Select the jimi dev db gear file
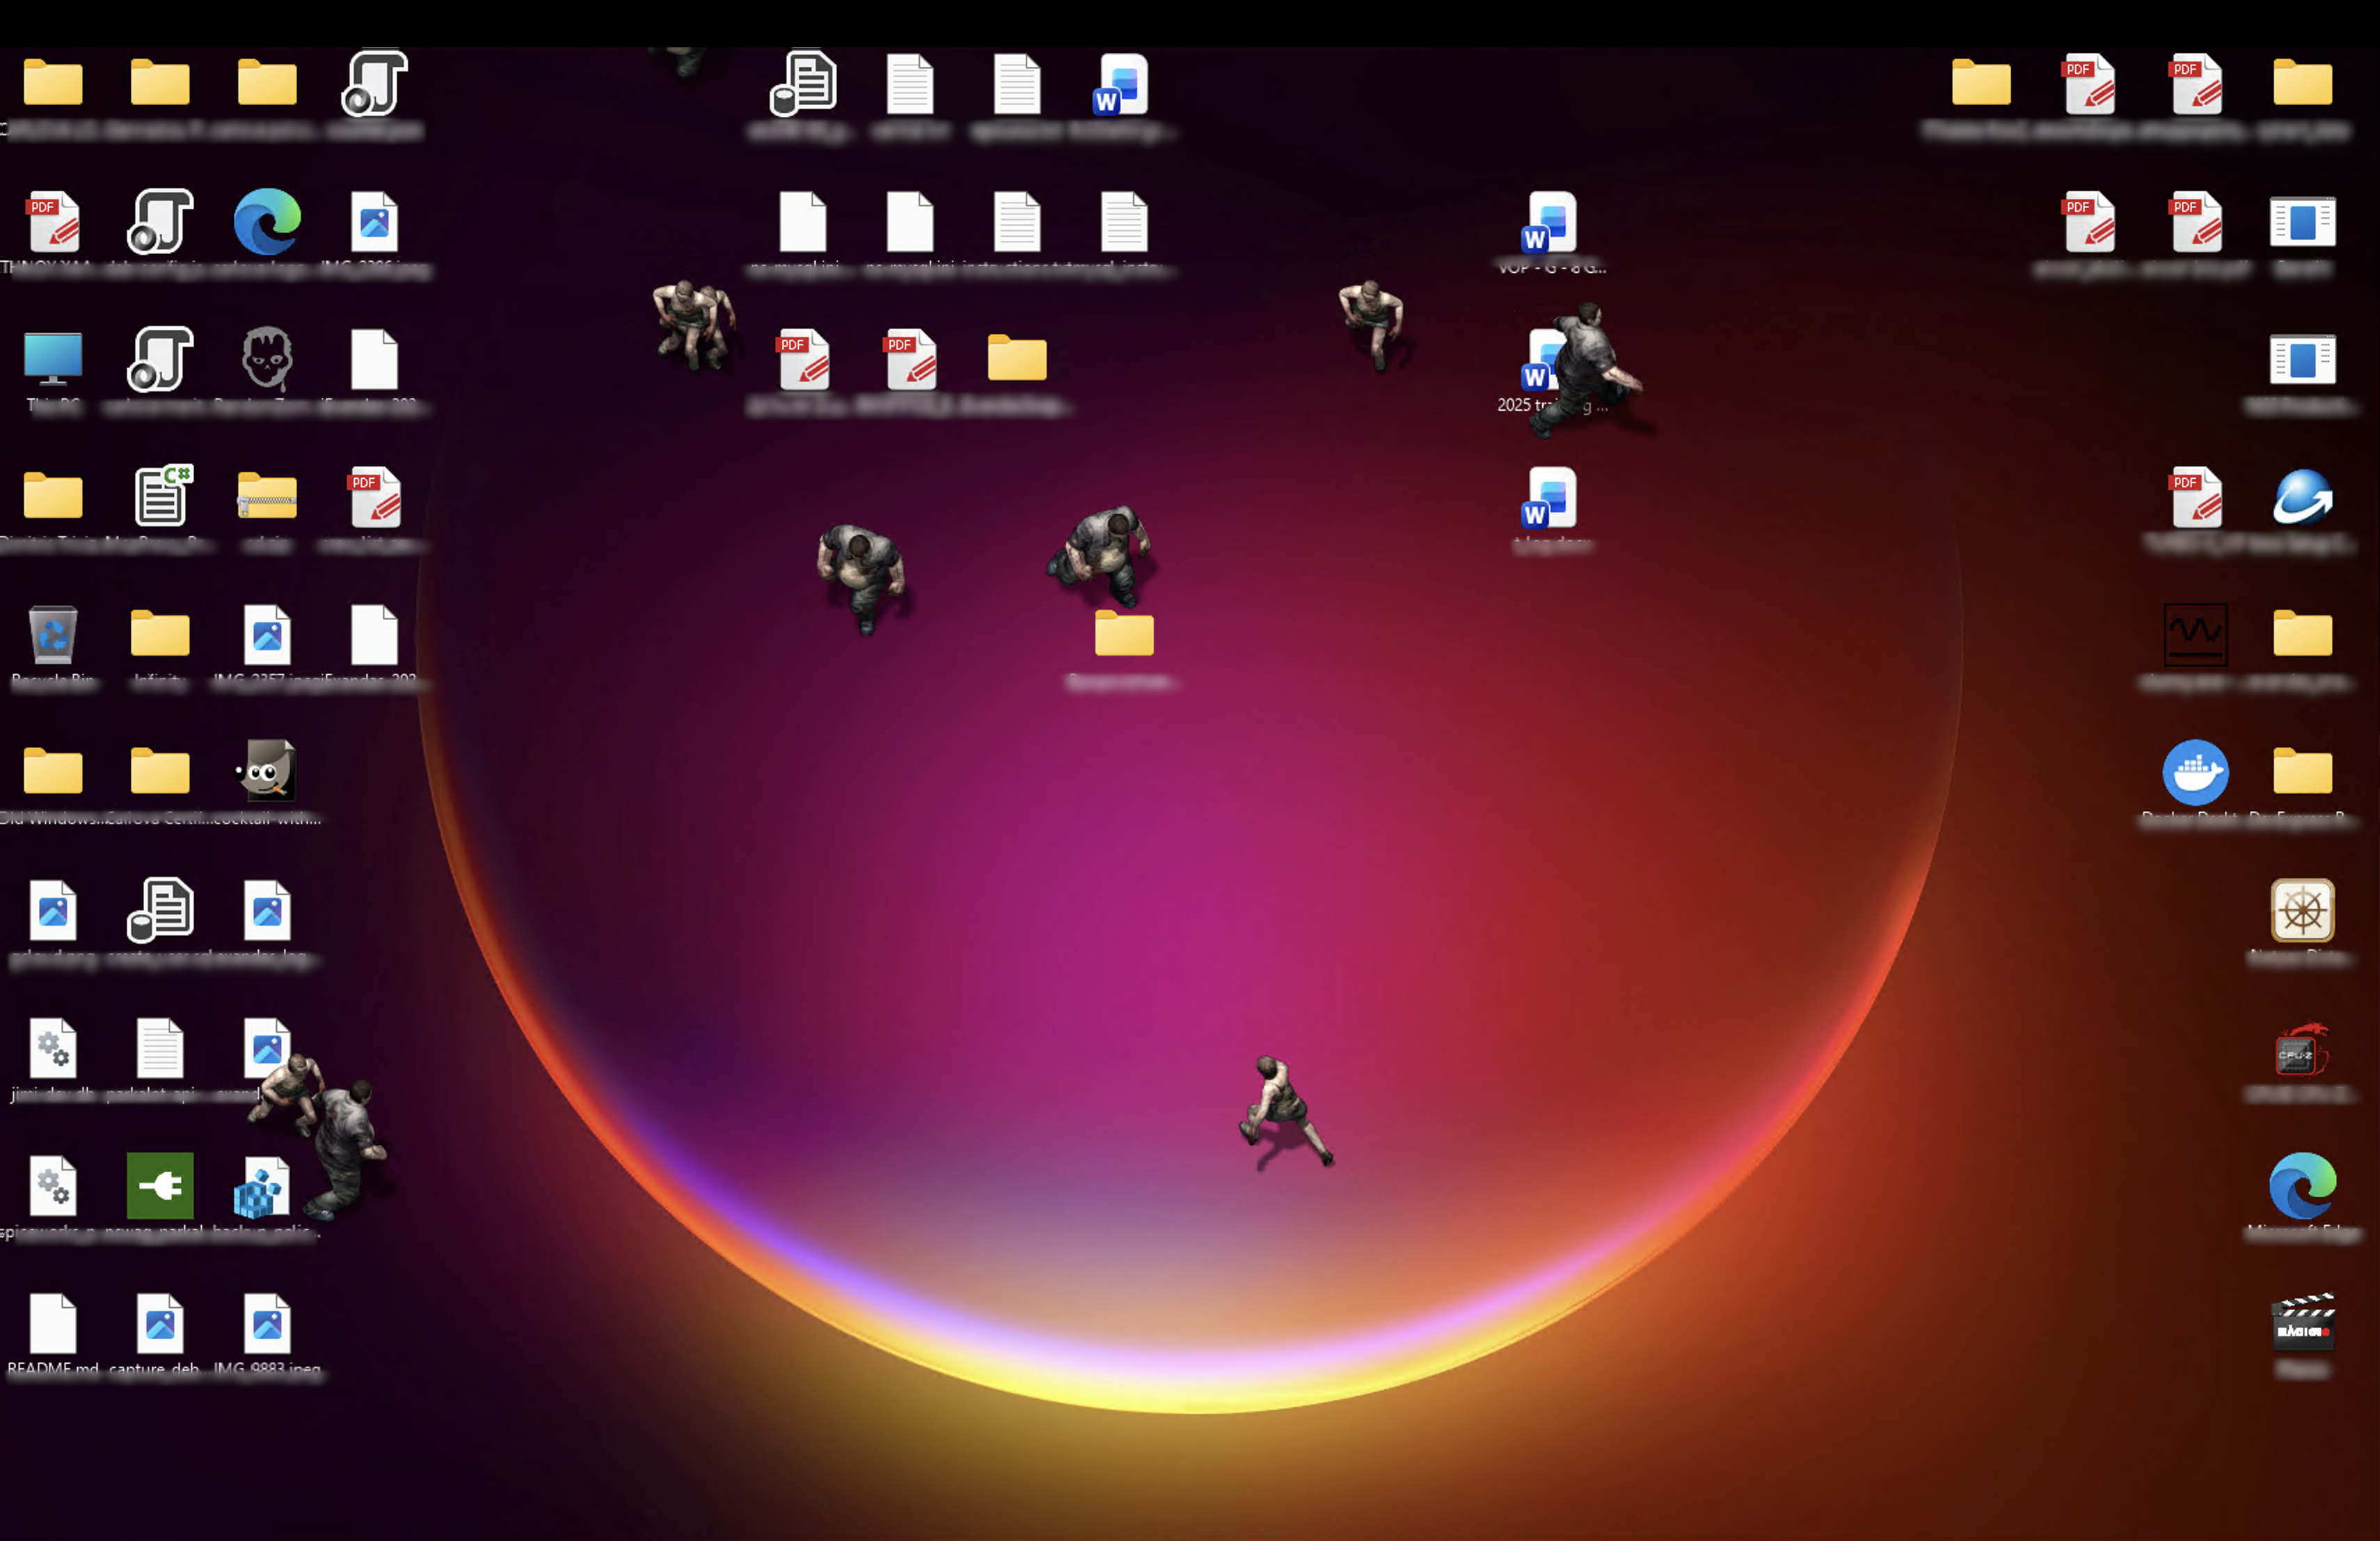This screenshot has height=1541, width=2380. point(53,1048)
